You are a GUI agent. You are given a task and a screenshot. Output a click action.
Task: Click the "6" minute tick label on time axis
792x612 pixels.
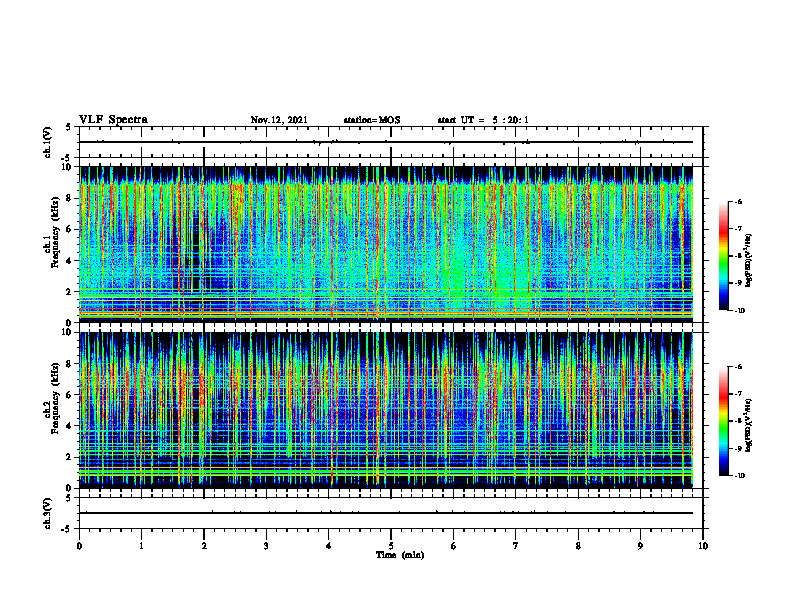(453, 545)
